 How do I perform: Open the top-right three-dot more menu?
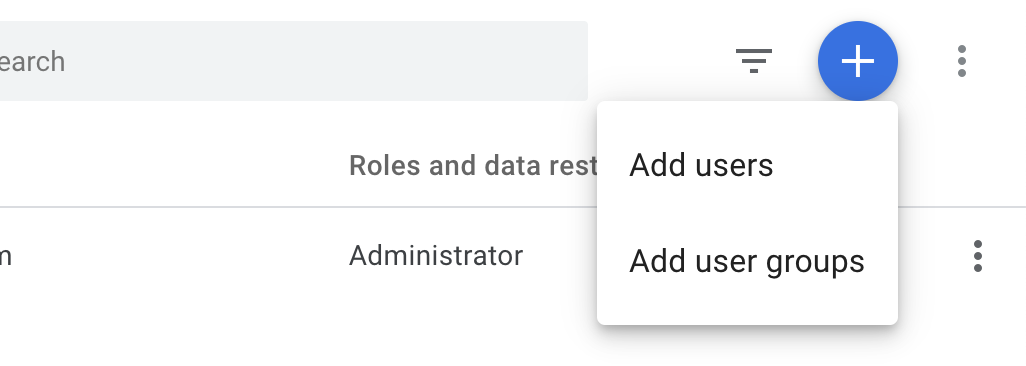click(961, 61)
